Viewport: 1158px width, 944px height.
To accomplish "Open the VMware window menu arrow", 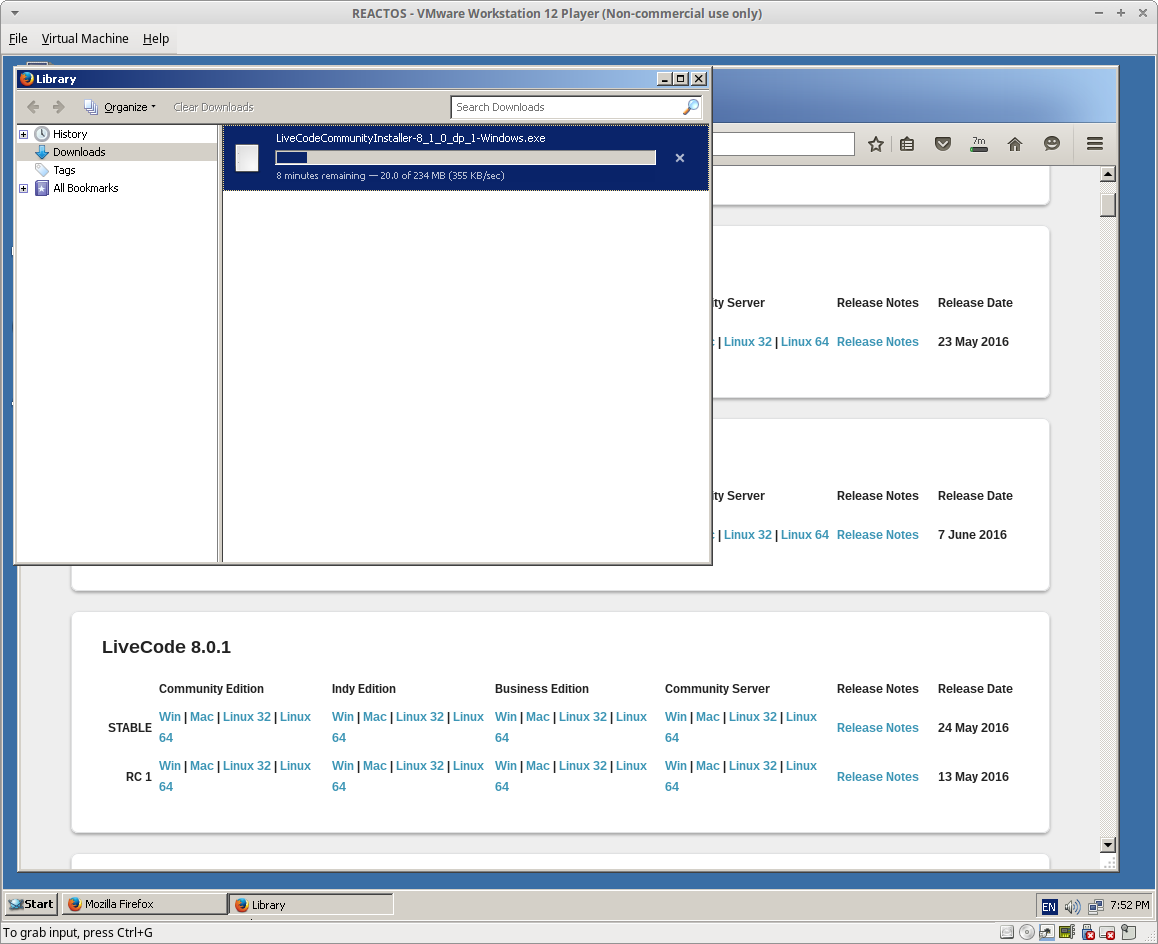I will 15,13.
